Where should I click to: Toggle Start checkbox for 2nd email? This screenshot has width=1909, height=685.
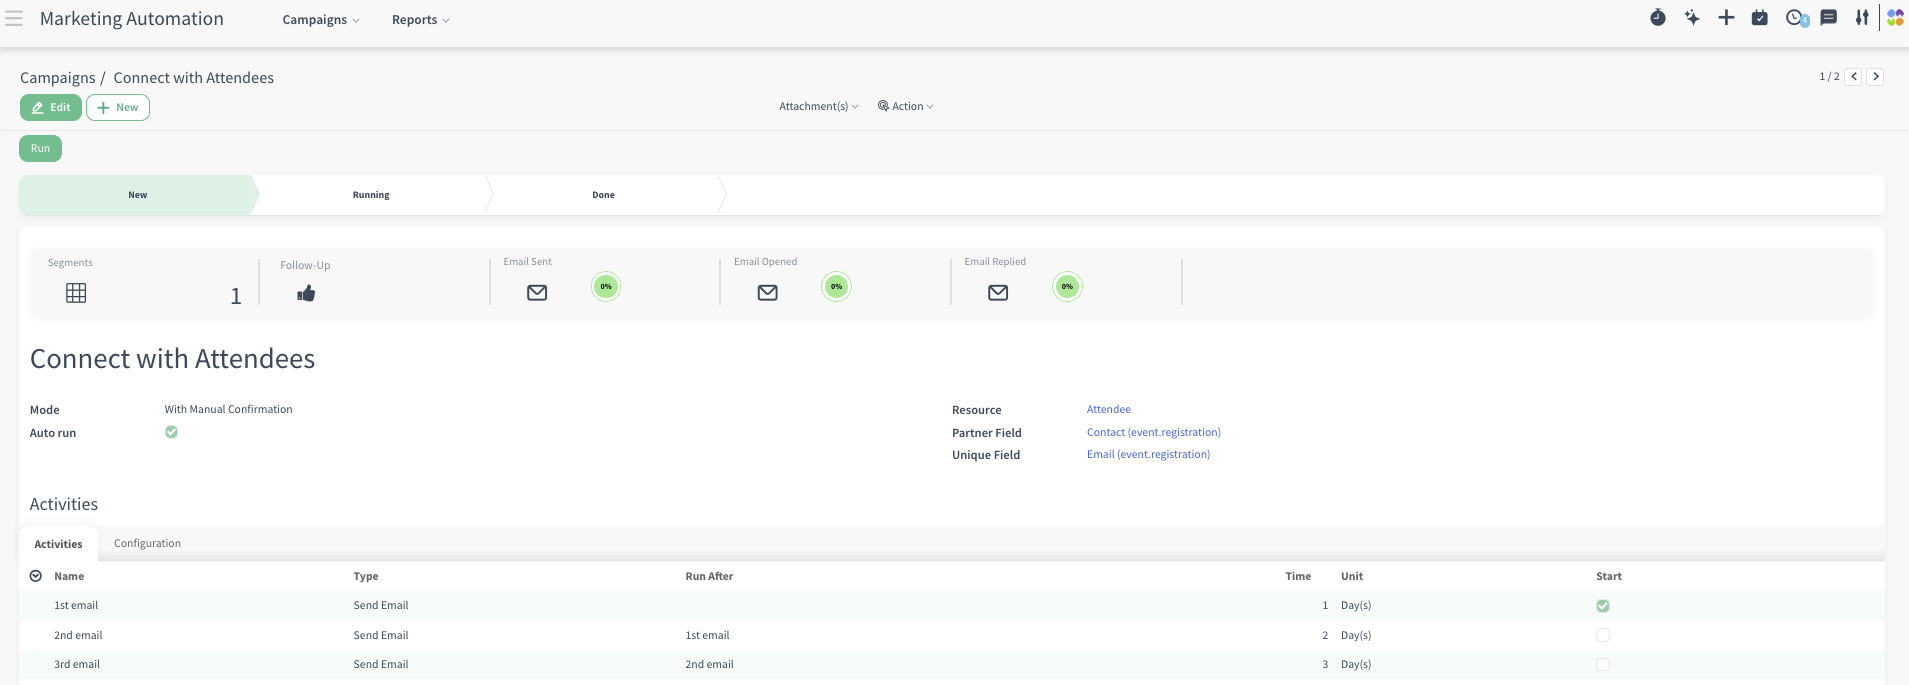coord(1603,635)
